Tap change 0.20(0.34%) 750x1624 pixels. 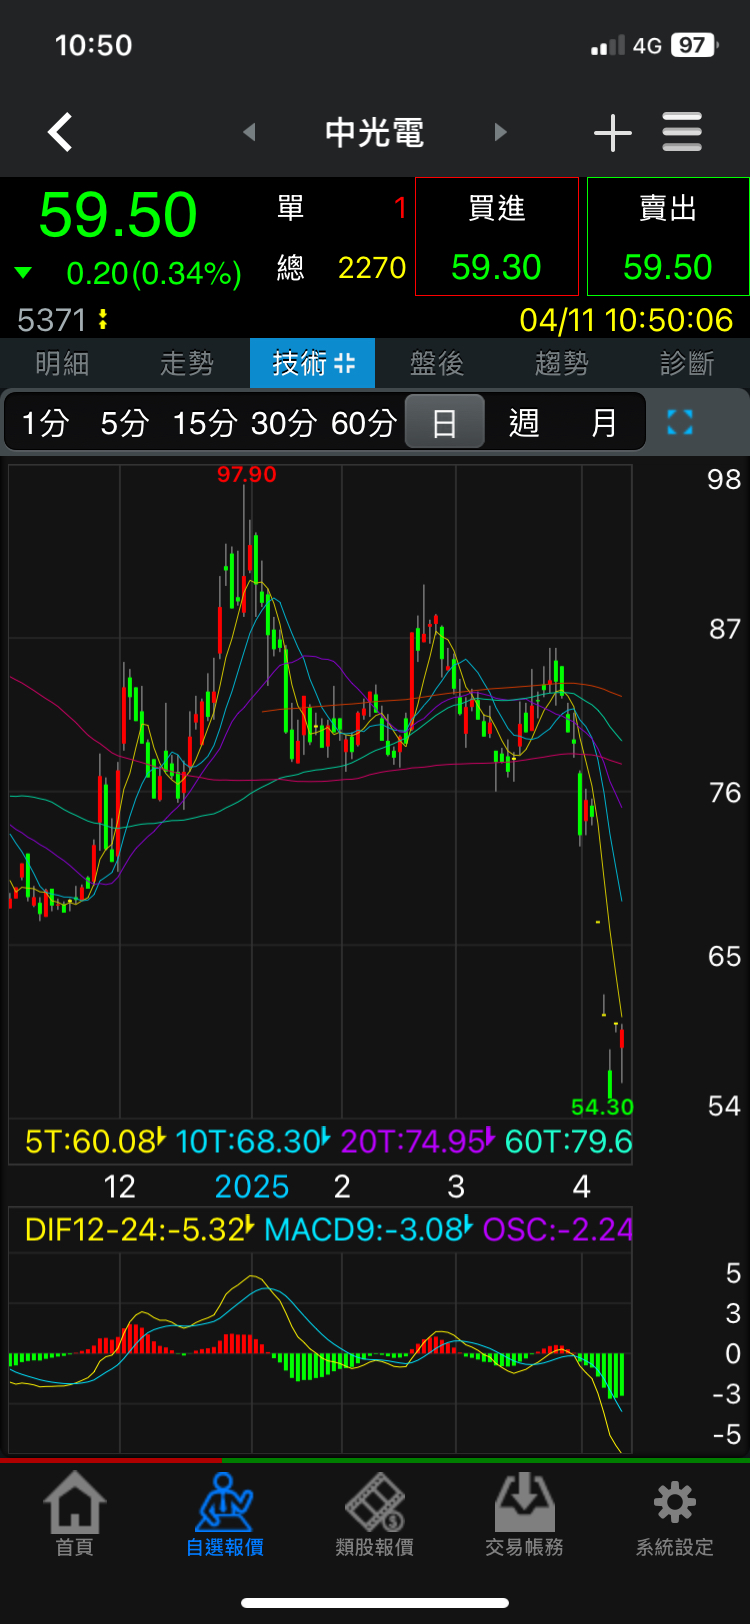[154, 274]
